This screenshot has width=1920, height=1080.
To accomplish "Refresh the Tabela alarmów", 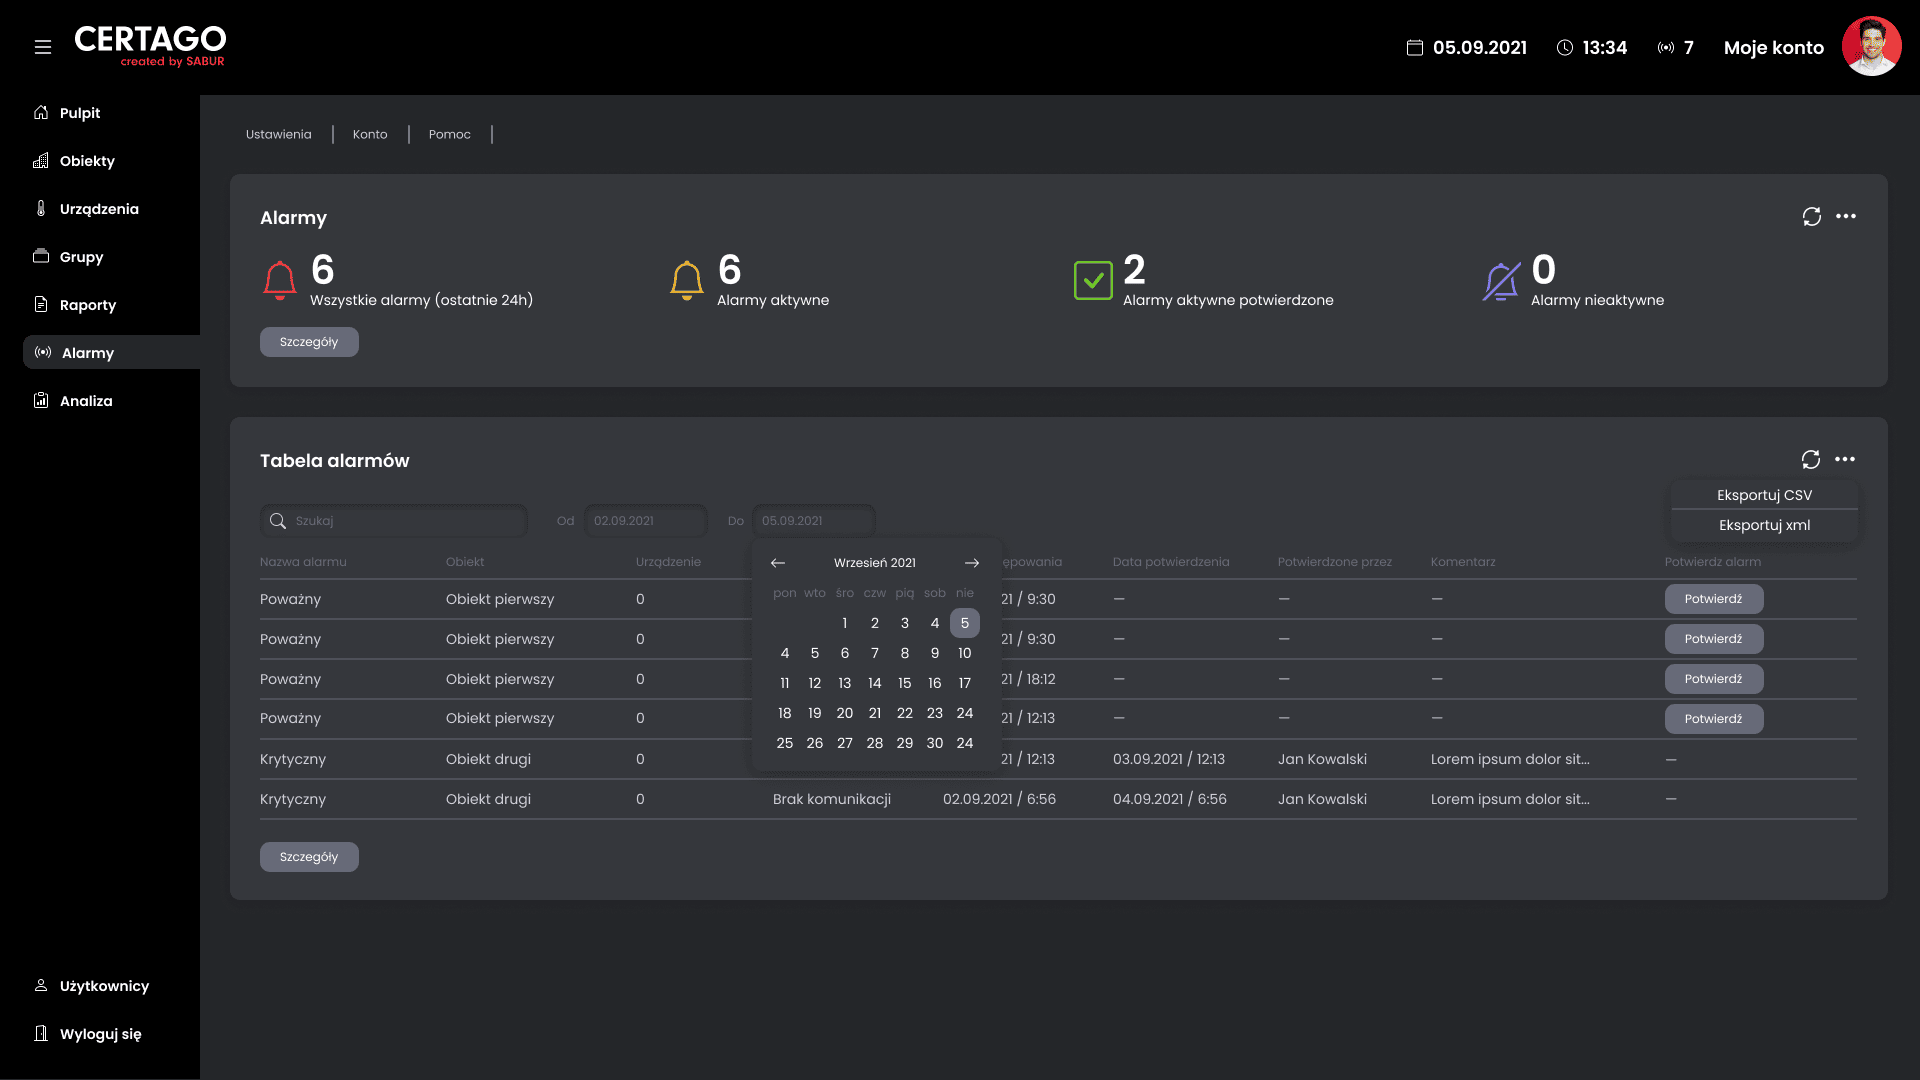I will 1810,459.
